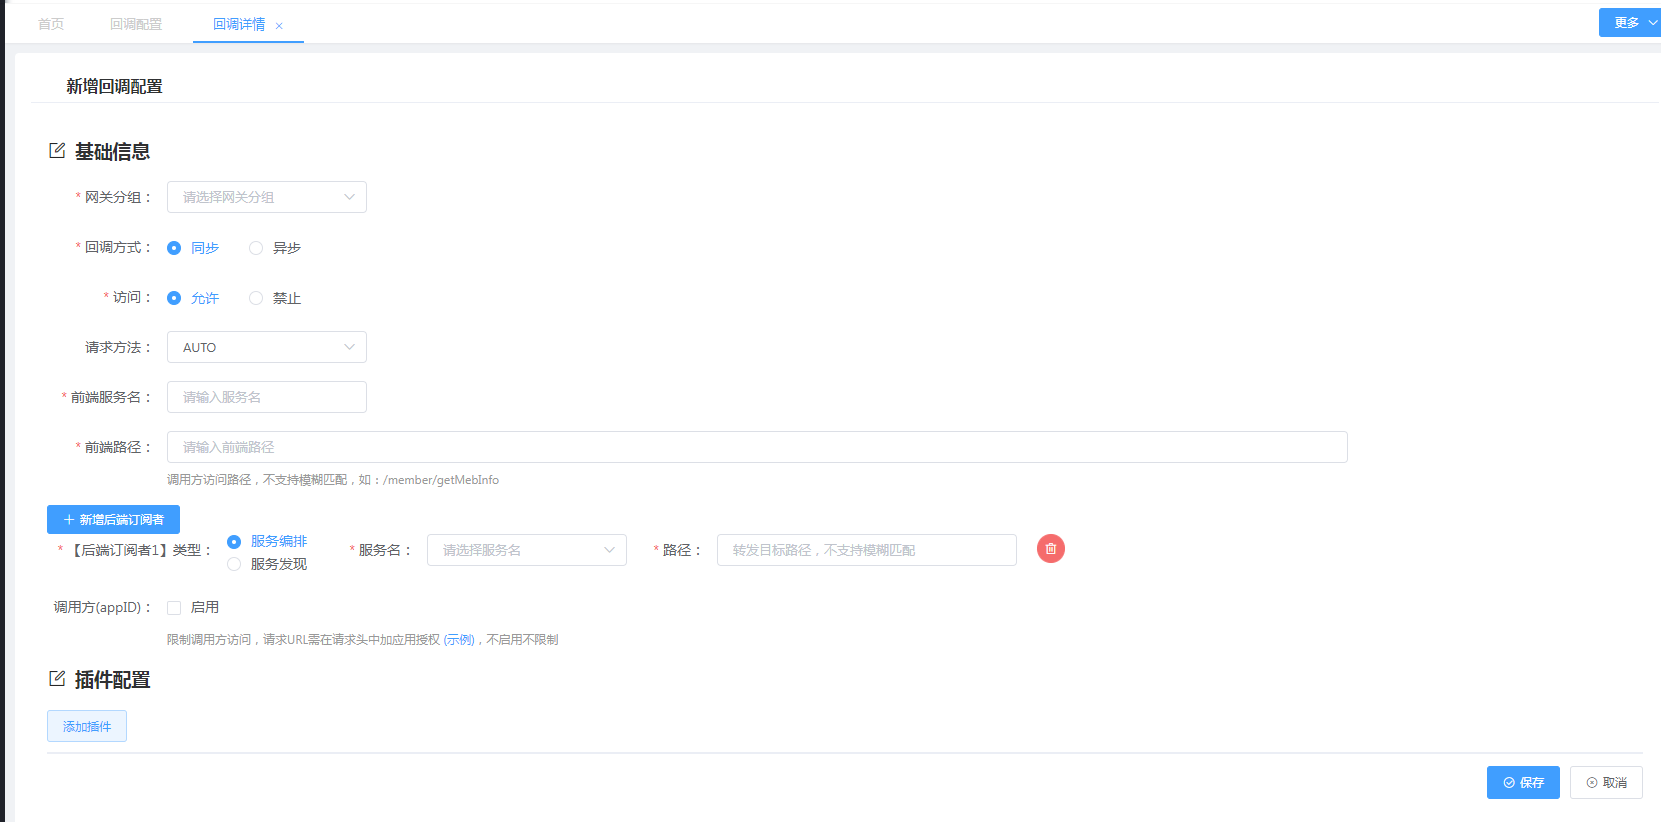
Task: Click the 添加插件 button
Action: pyautogui.click(x=87, y=726)
